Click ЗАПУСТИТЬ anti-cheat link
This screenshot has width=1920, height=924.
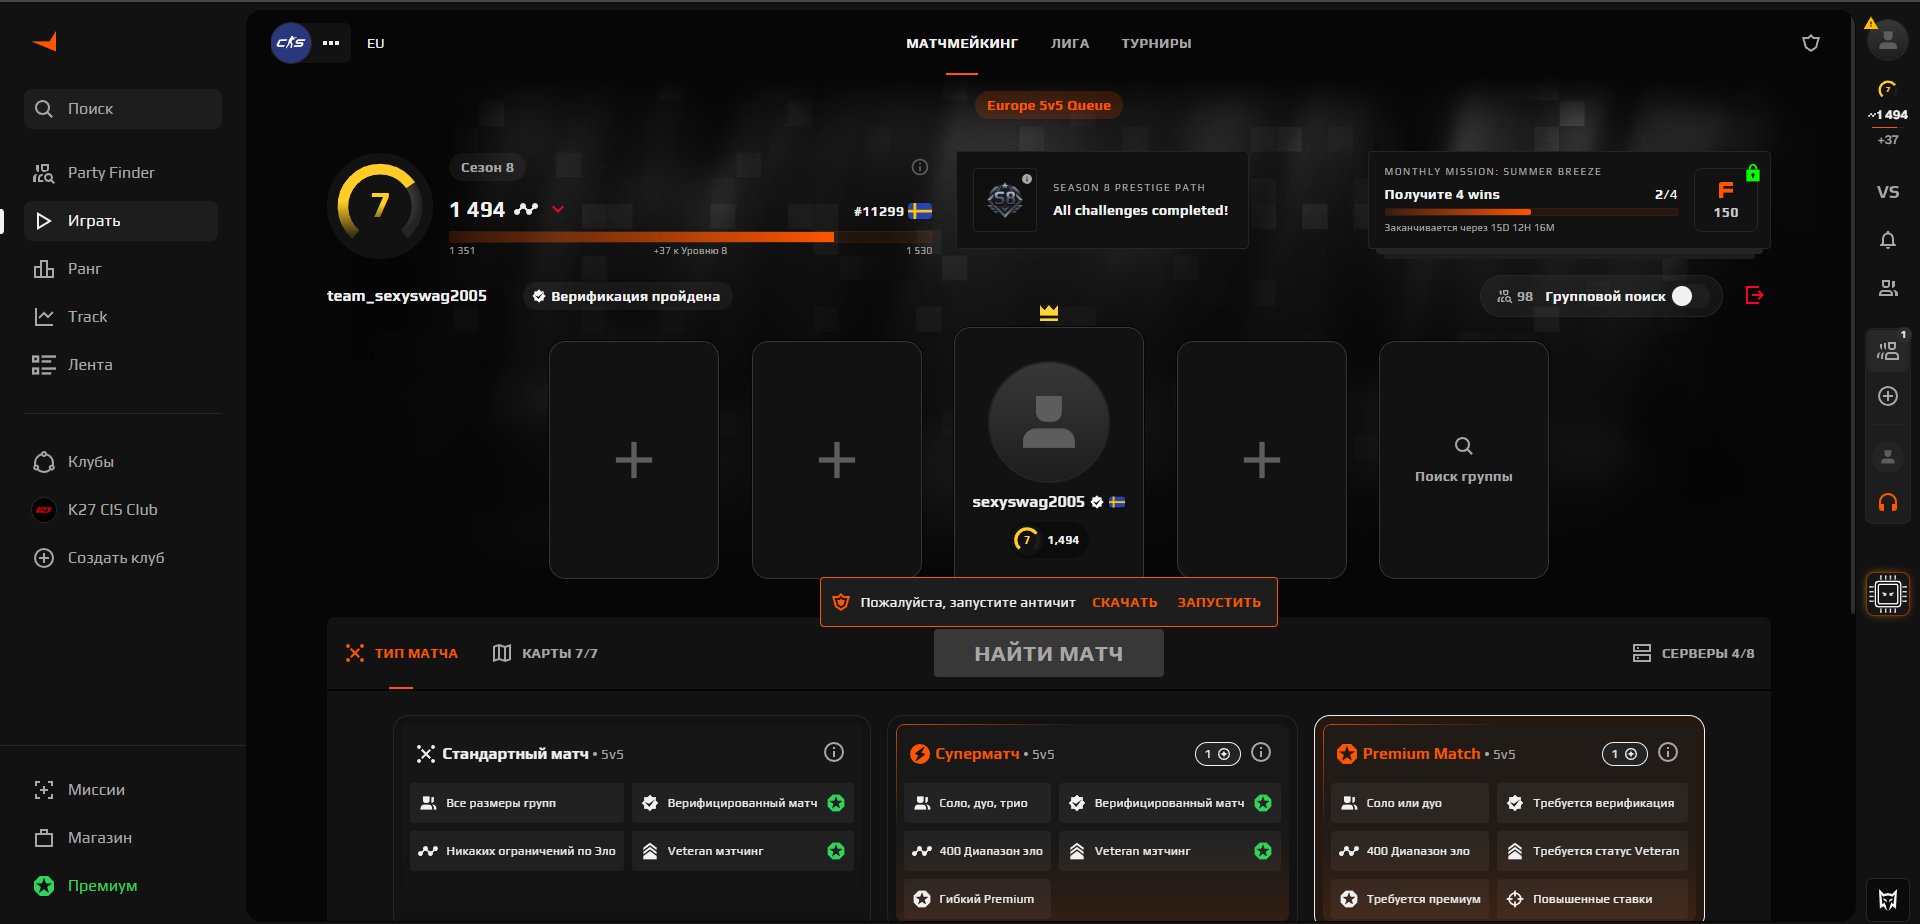point(1219,603)
